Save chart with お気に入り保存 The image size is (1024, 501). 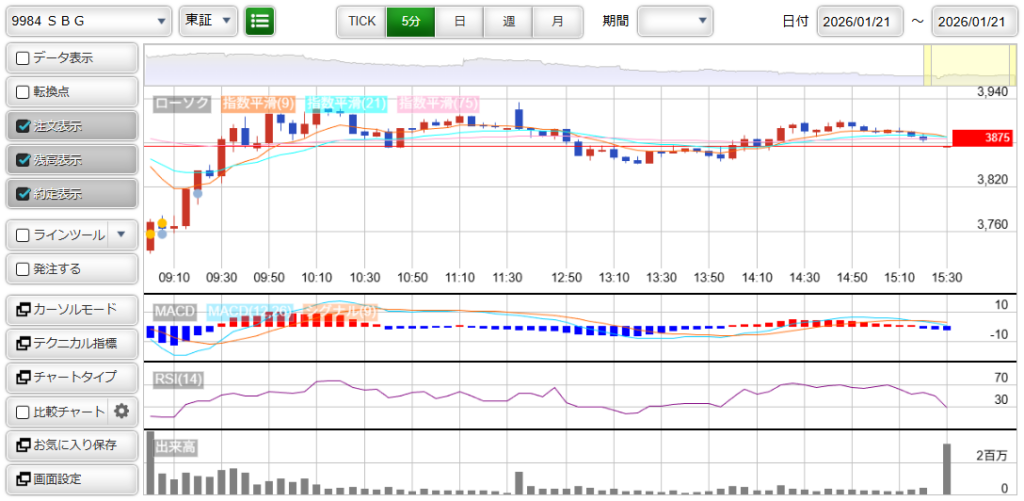[70, 445]
